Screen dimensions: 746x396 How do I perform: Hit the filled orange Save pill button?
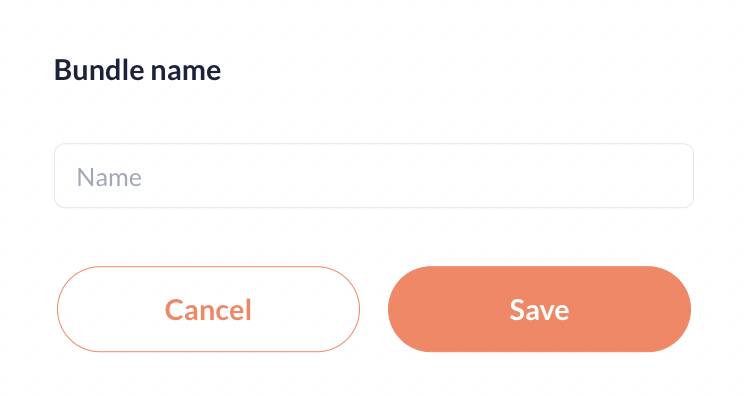pyautogui.click(x=539, y=309)
